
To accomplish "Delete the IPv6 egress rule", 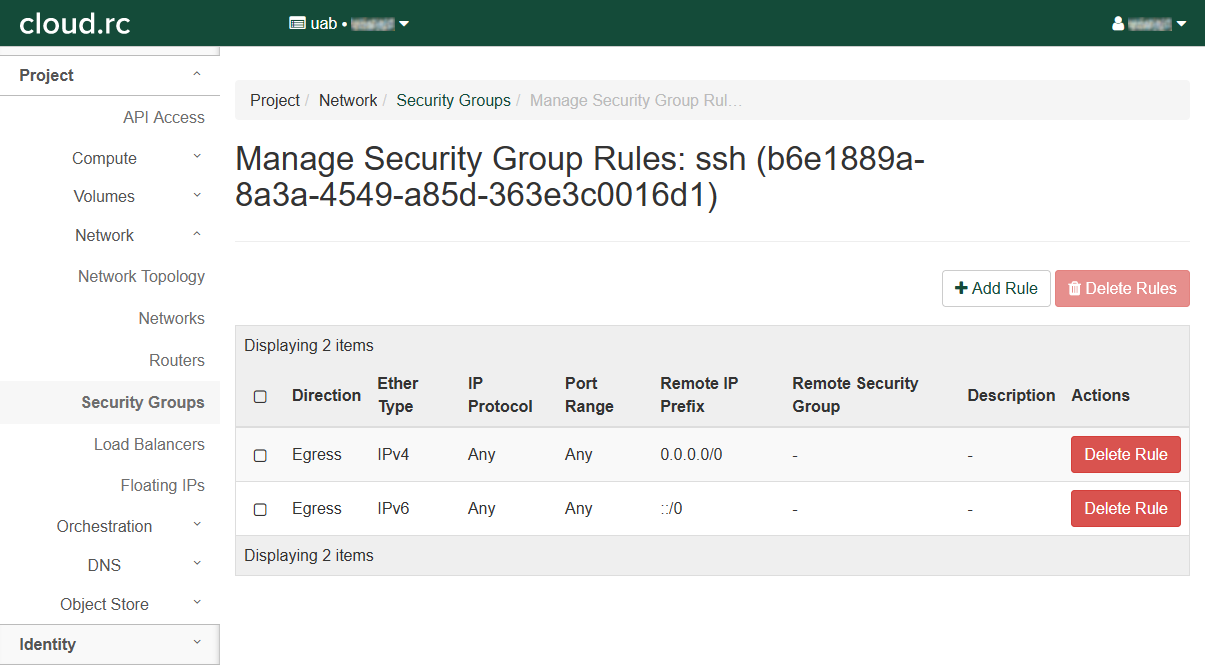I will coord(1125,508).
